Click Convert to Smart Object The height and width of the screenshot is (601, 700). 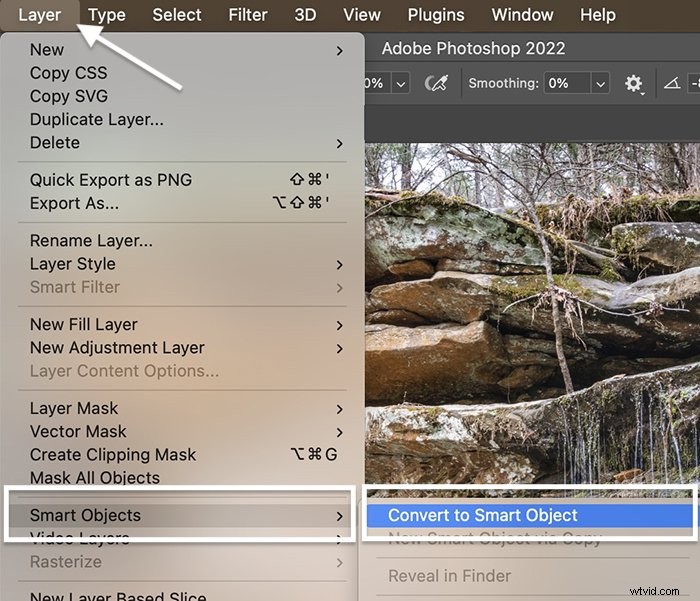(530, 516)
